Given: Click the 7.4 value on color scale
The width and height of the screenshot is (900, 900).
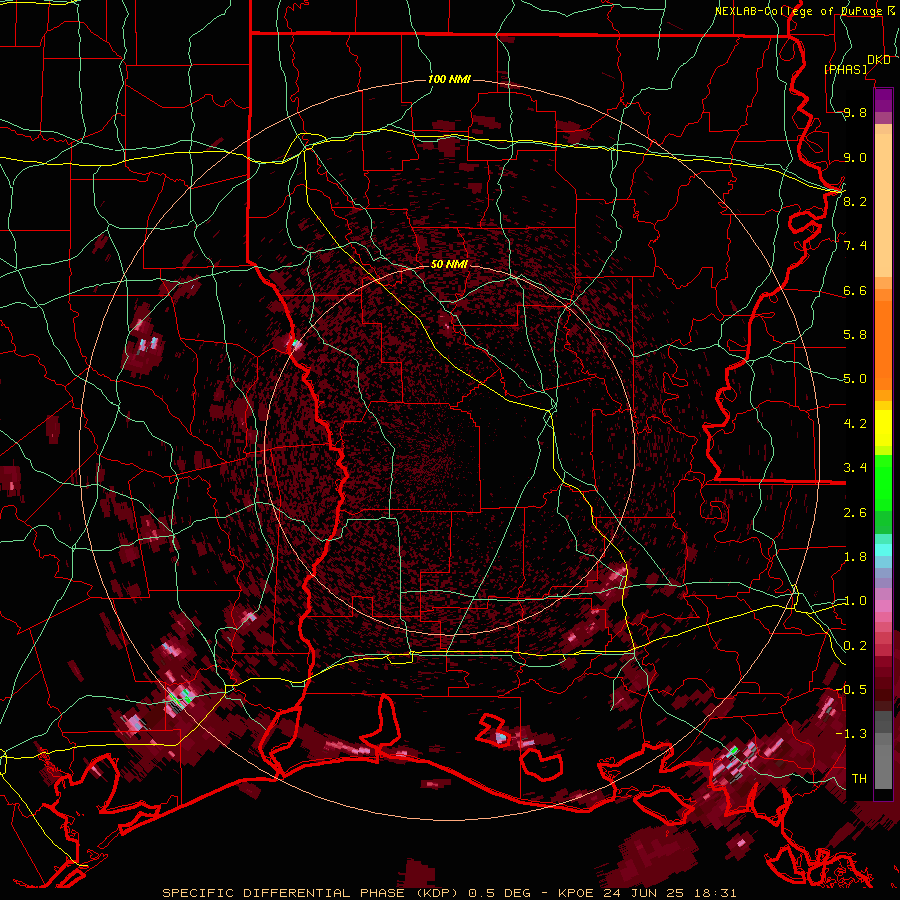Looking at the screenshot, I should tap(855, 246).
